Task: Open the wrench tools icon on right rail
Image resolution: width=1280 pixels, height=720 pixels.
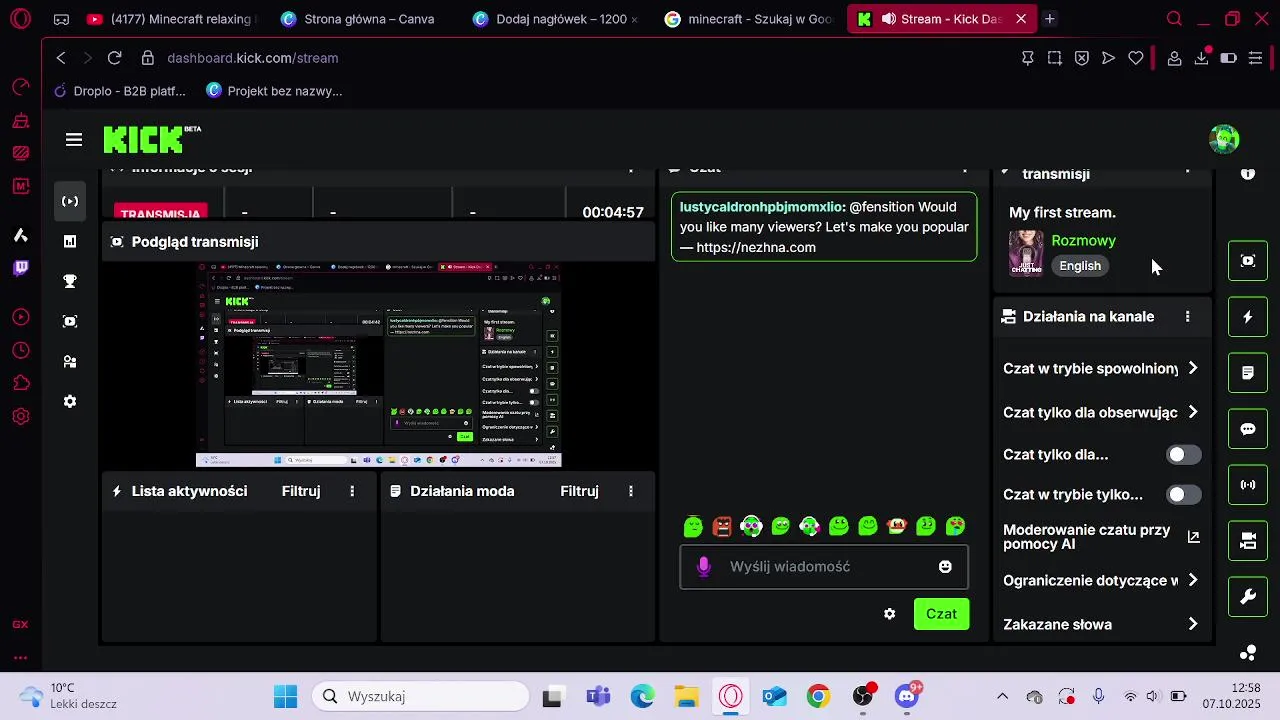Action: click(1248, 597)
